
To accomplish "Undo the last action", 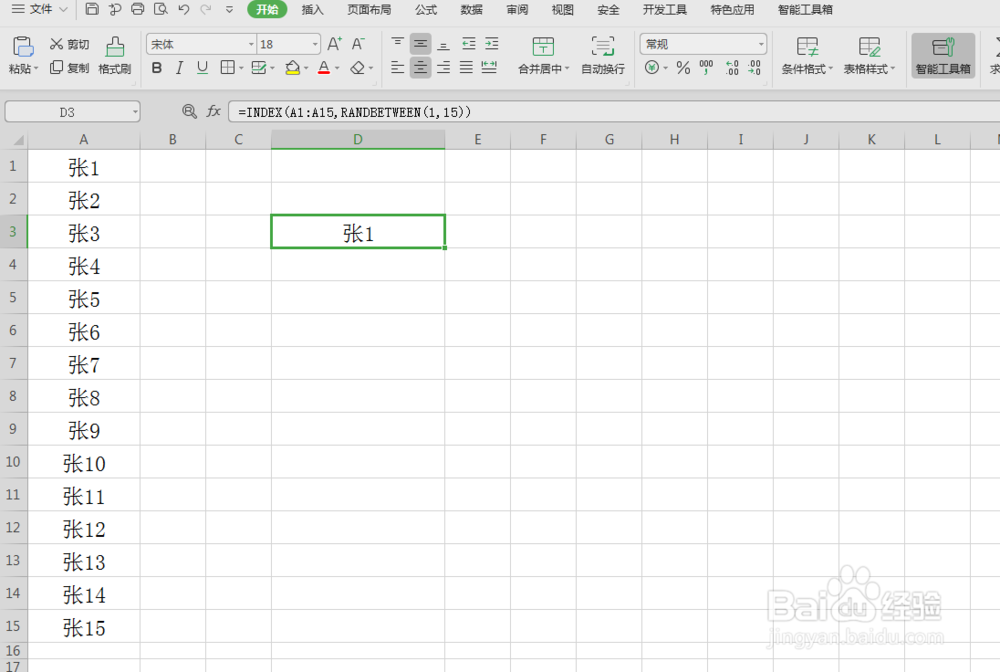I will [184, 9].
